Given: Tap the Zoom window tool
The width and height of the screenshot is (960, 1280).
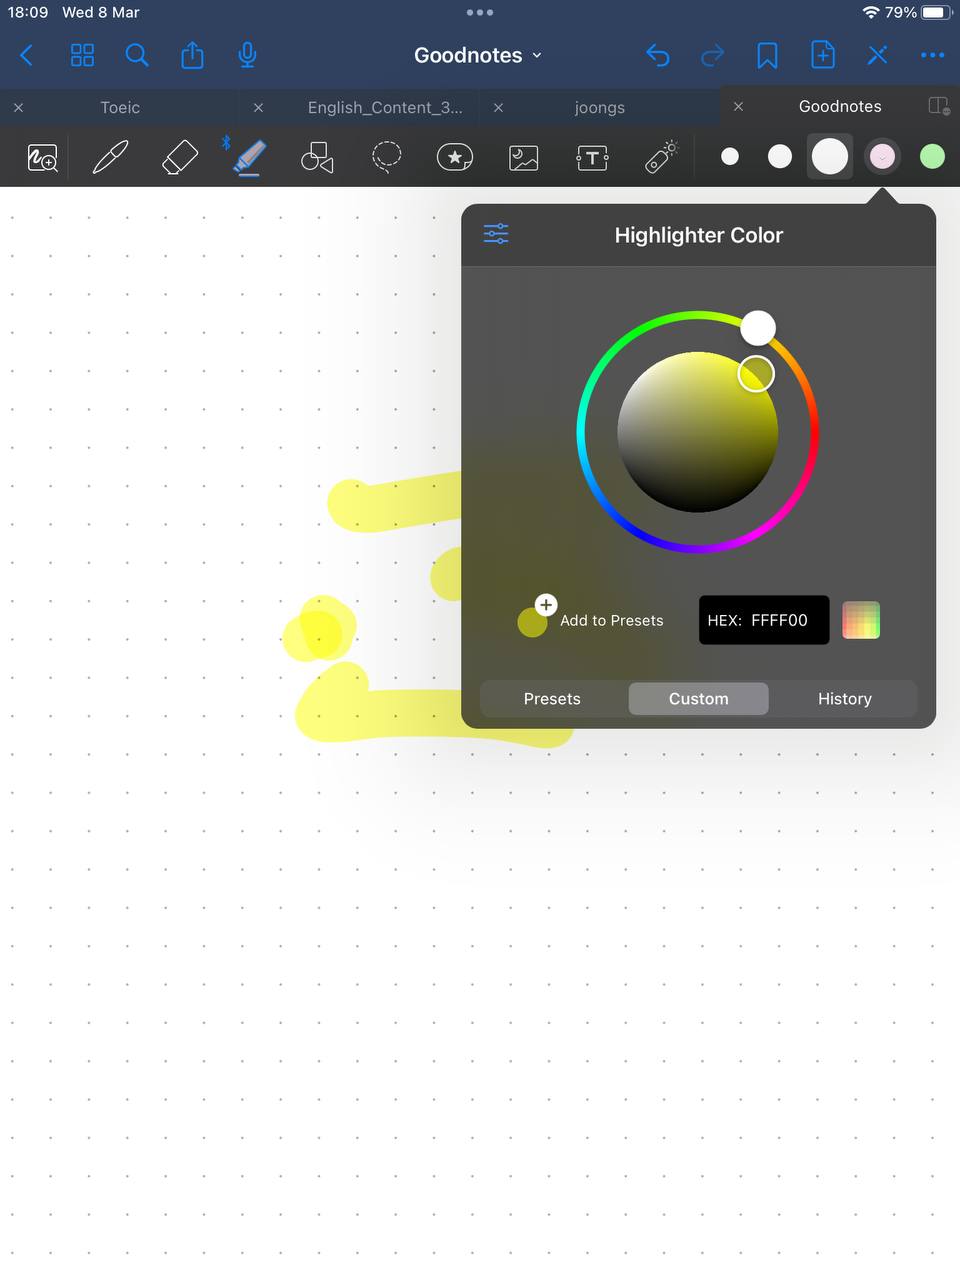Looking at the screenshot, I should click(x=42, y=157).
